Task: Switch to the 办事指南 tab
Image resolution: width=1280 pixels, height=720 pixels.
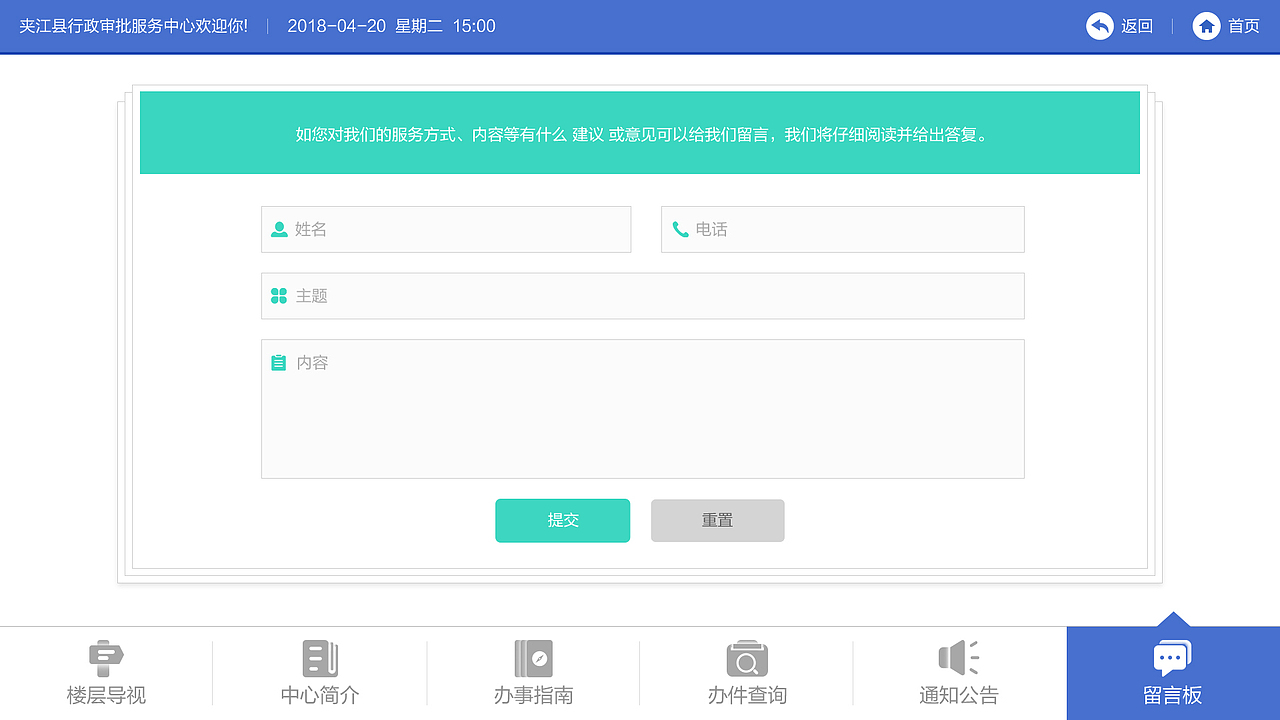Action: click(x=531, y=673)
